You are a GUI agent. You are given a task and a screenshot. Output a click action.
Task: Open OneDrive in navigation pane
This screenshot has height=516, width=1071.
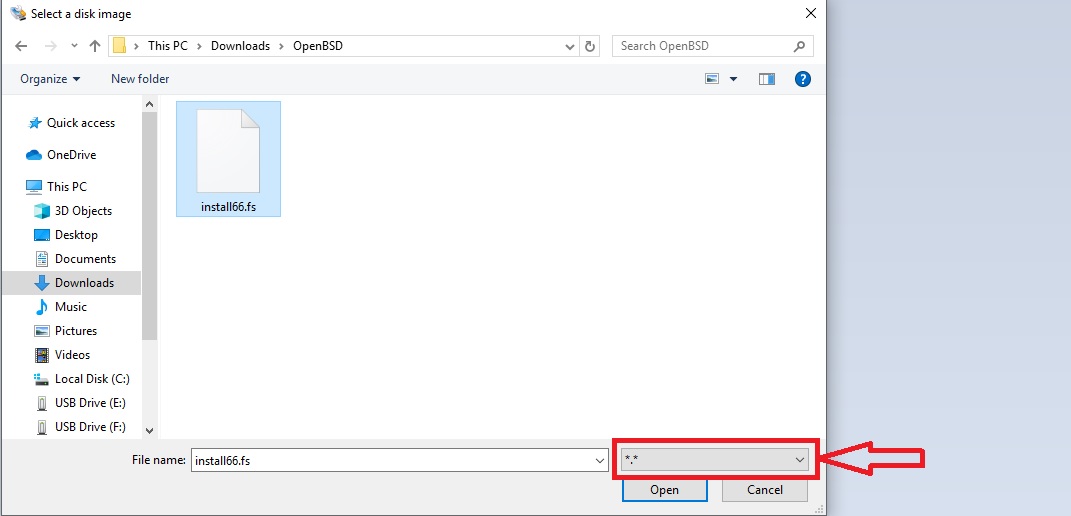click(71, 155)
